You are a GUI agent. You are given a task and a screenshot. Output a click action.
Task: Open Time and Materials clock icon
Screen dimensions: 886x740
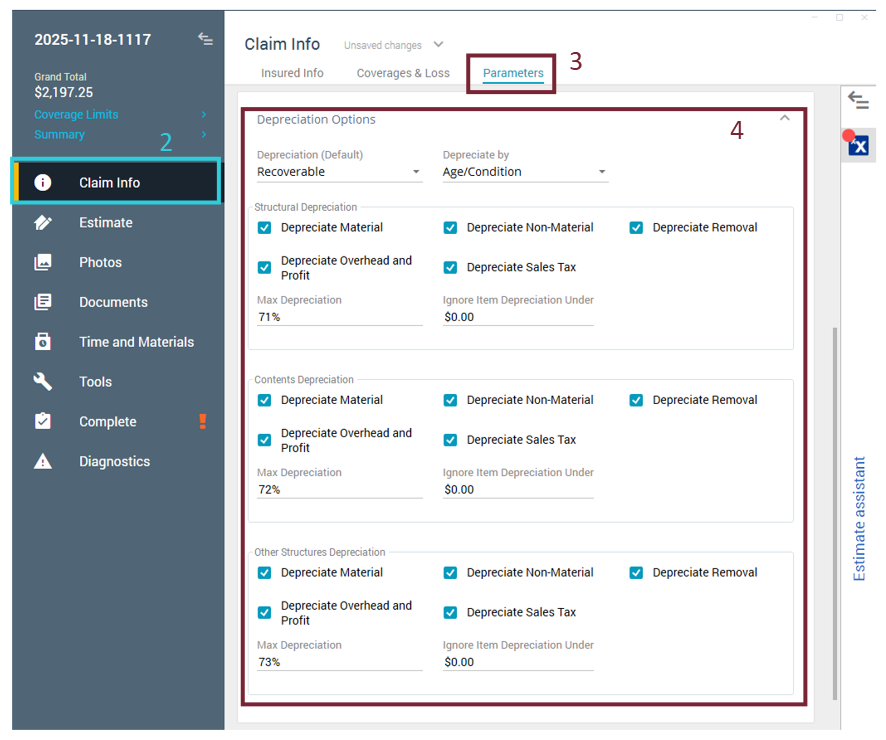point(43,342)
